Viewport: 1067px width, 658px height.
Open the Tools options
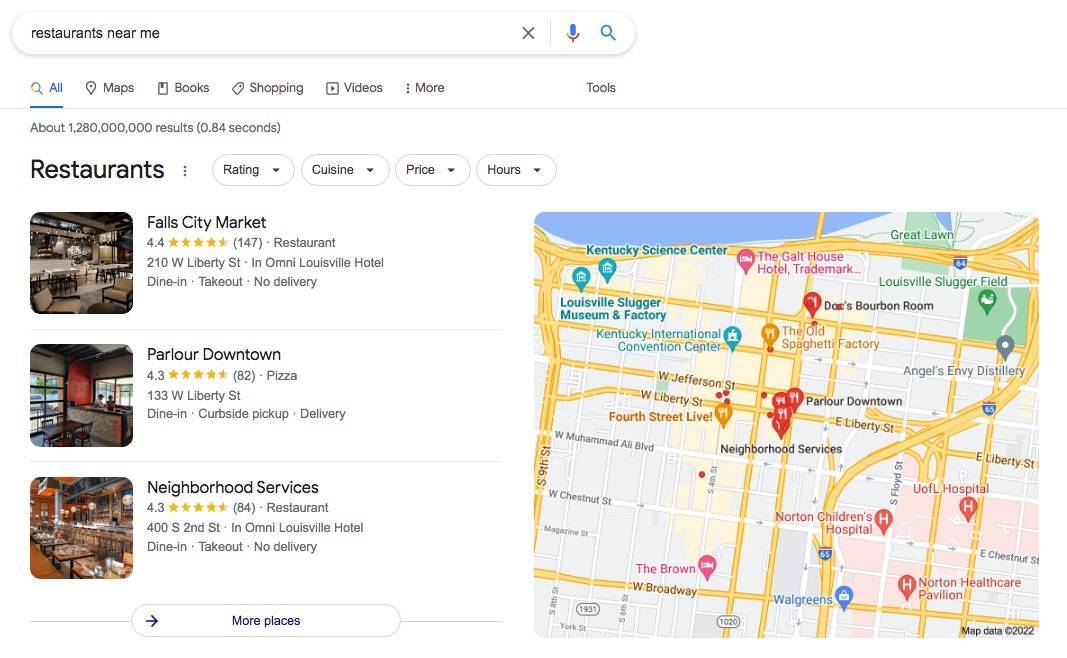tap(601, 88)
